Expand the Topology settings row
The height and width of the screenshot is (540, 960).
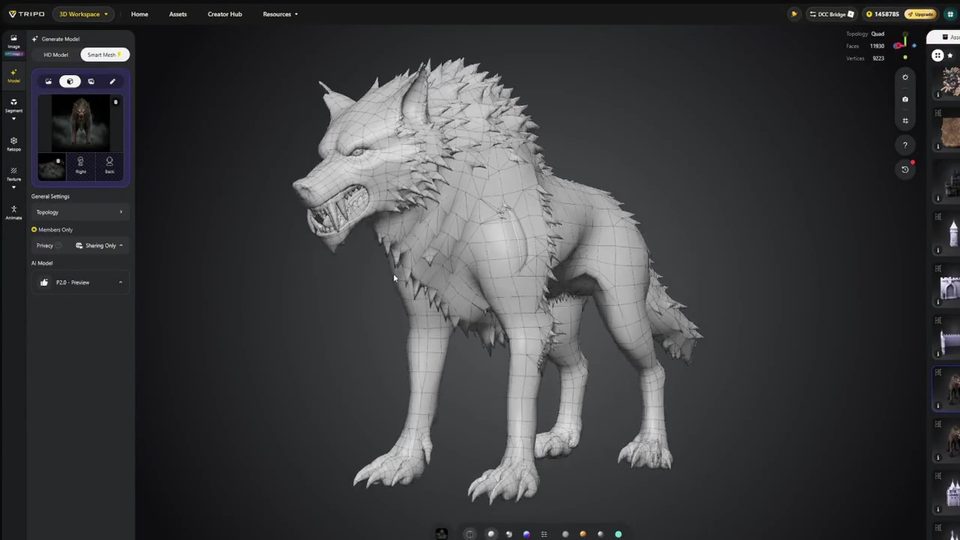[x=80, y=212]
